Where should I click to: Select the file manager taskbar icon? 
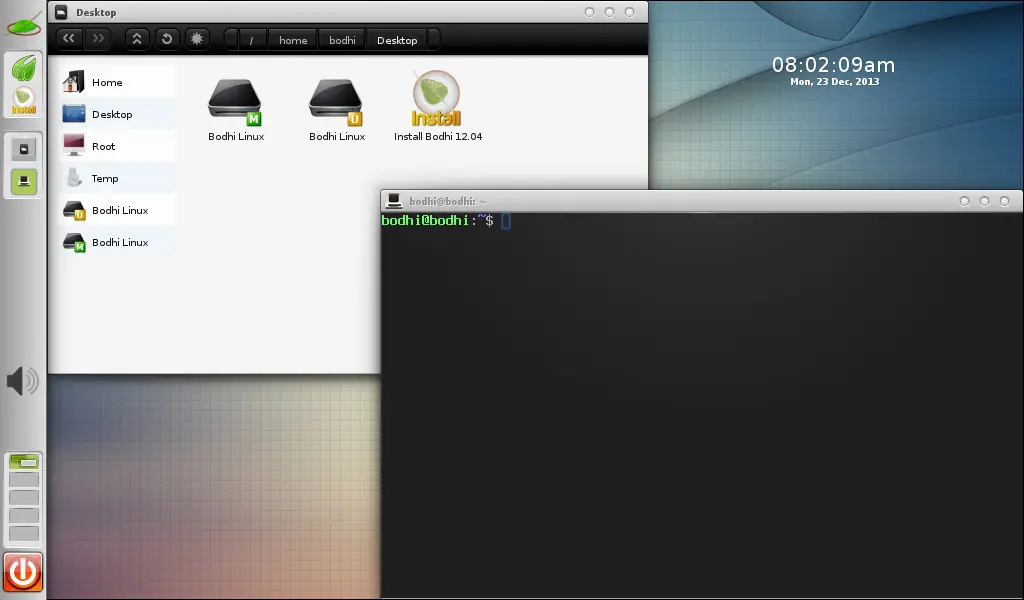pos(24,149)
